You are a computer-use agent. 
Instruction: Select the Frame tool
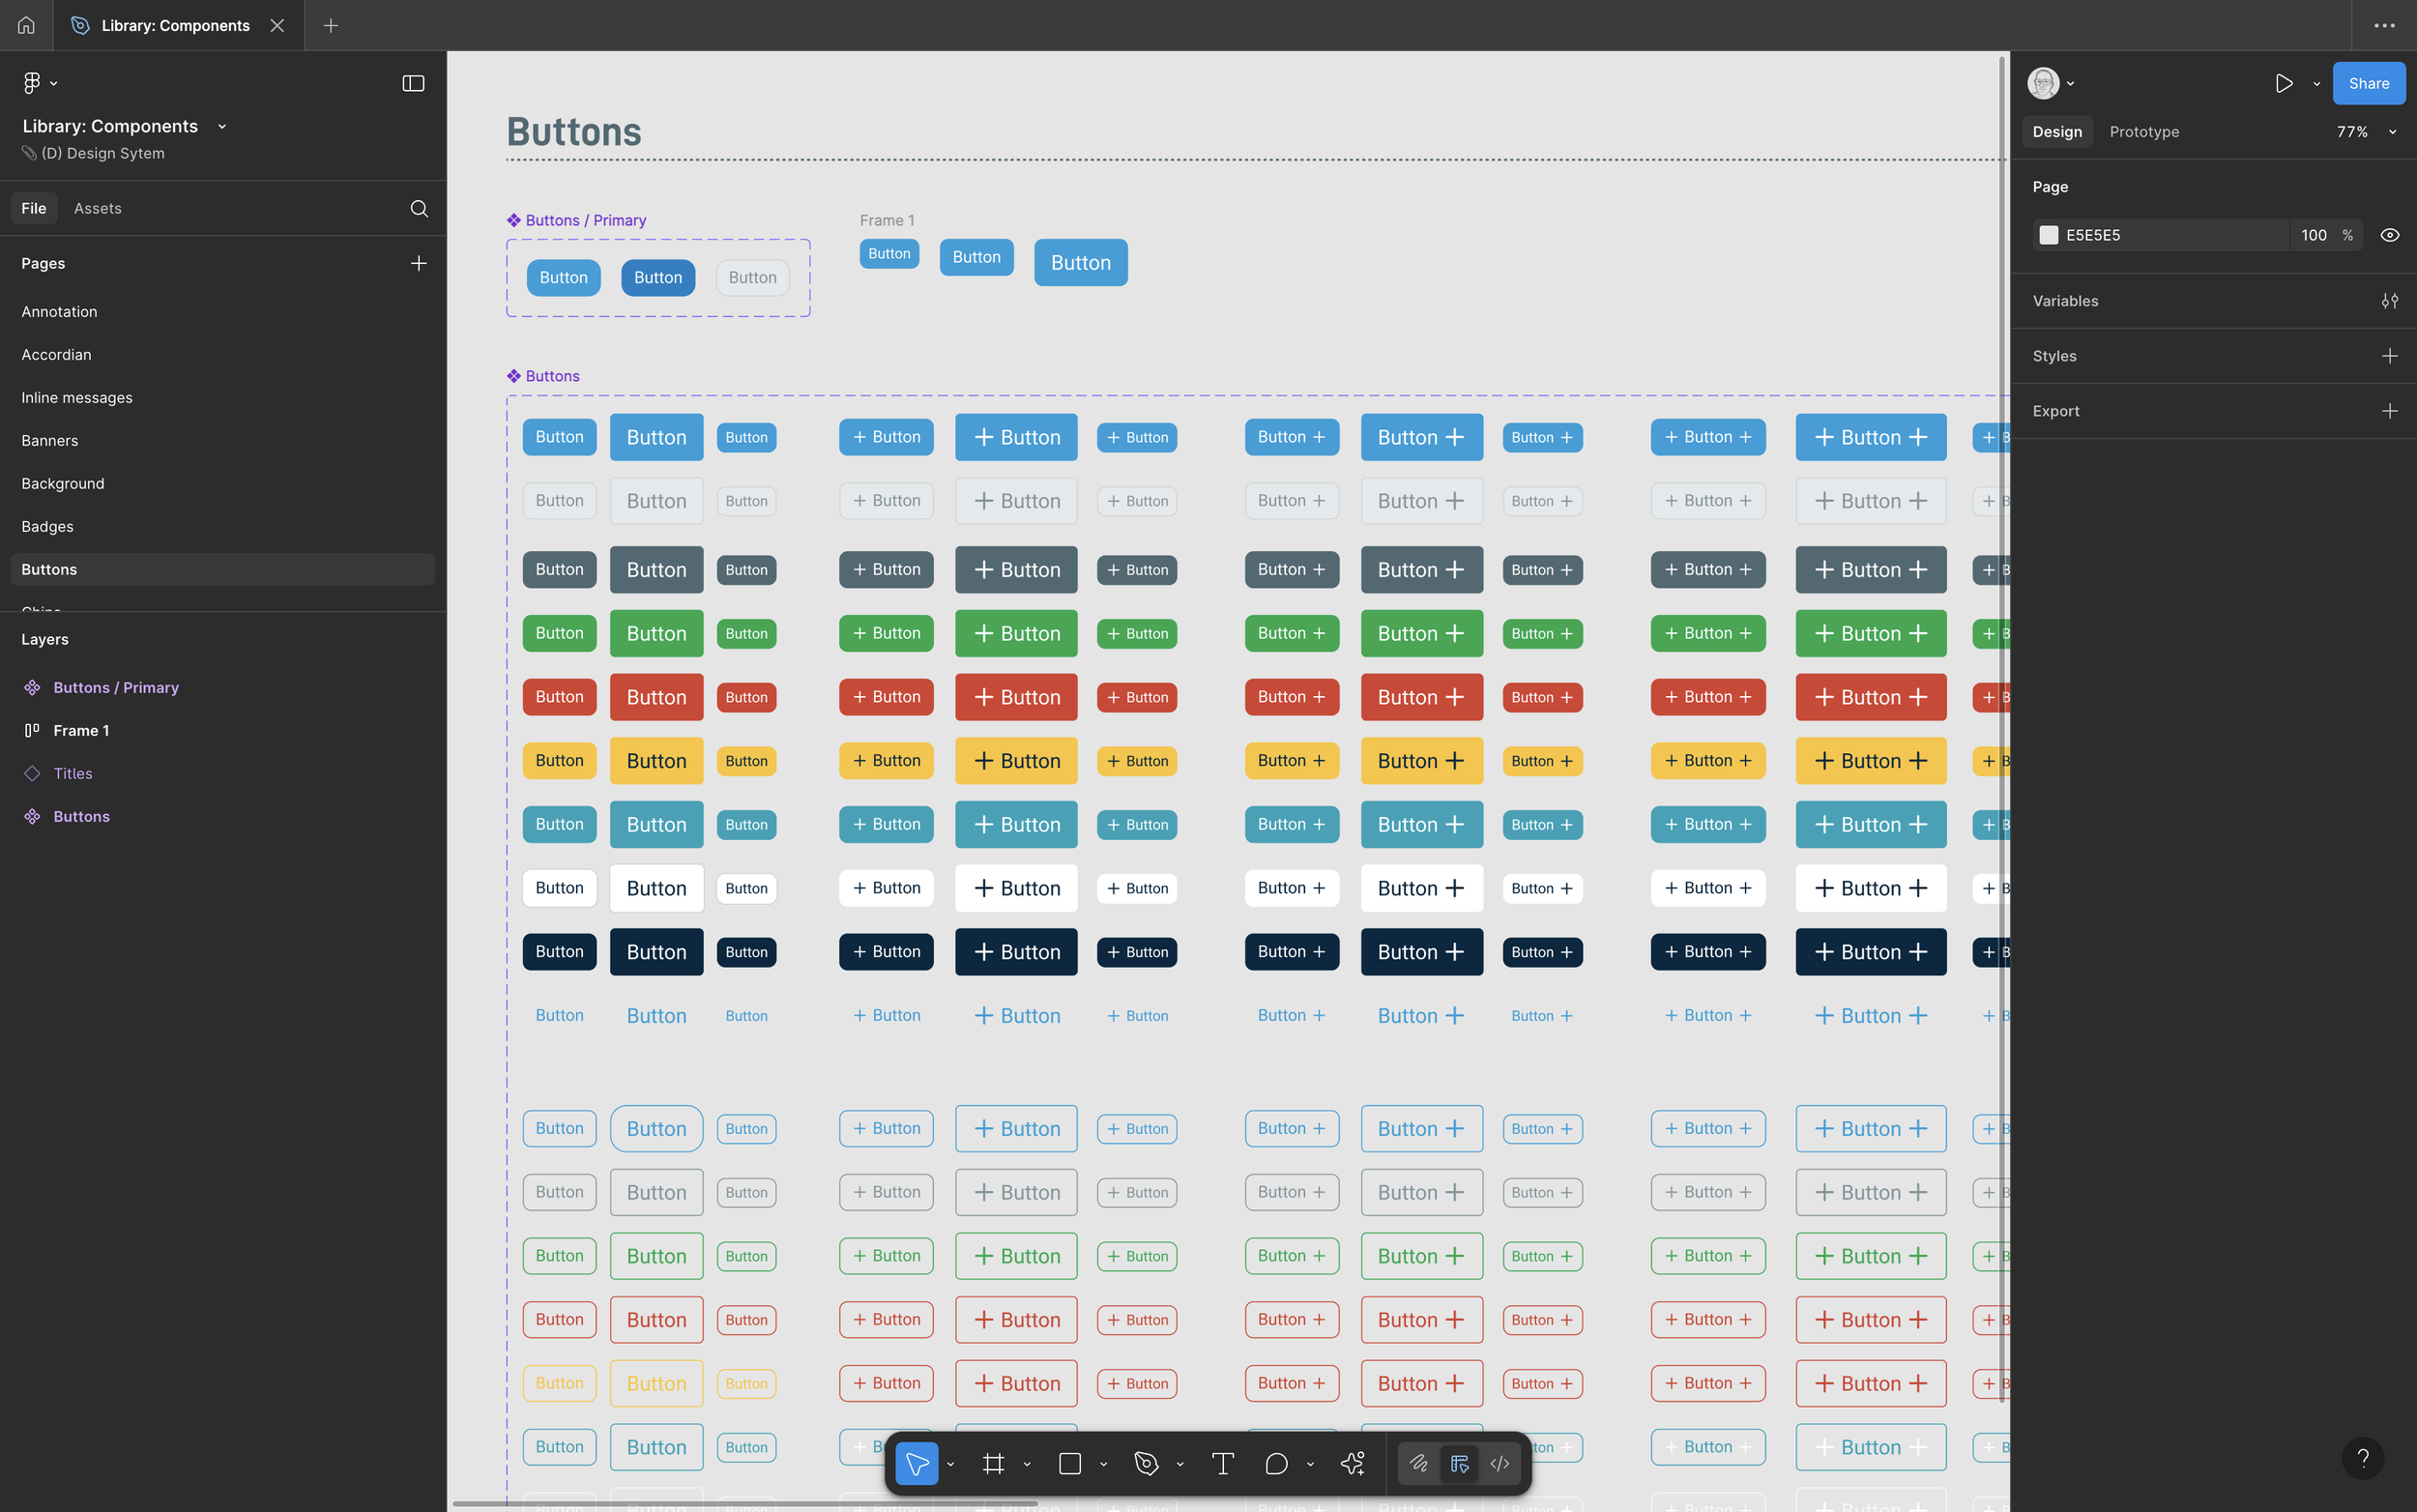pos(992,1463)
